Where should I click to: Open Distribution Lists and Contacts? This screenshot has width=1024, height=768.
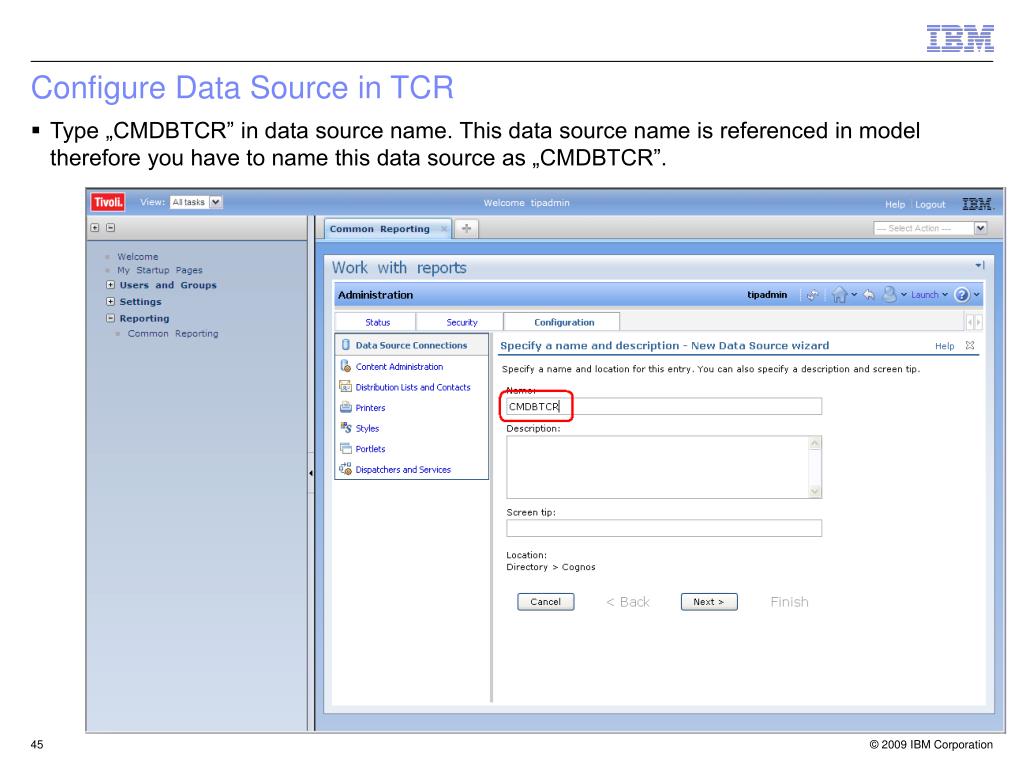[413, 387]
